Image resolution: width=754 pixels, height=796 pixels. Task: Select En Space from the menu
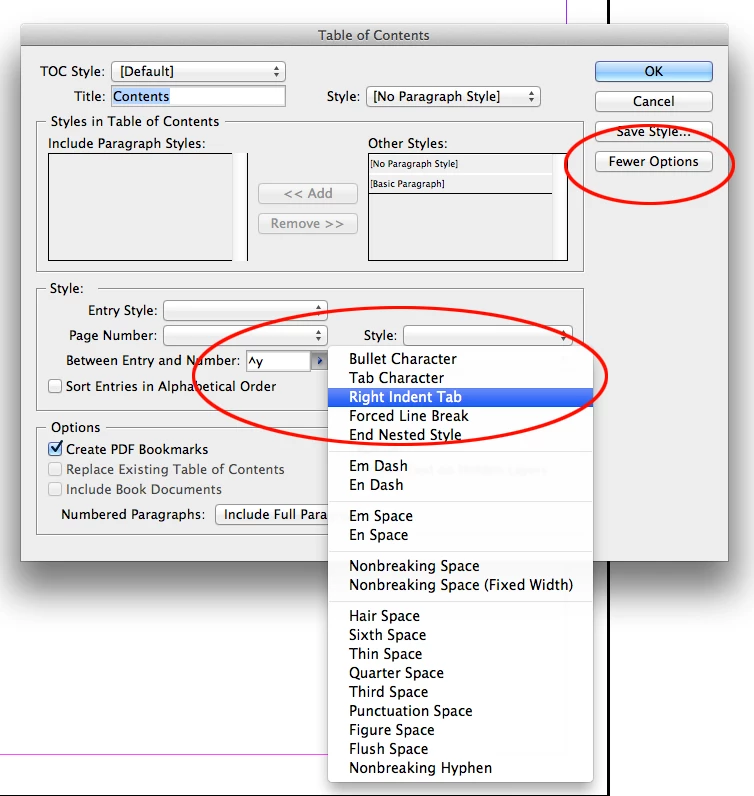coord(460,535)
